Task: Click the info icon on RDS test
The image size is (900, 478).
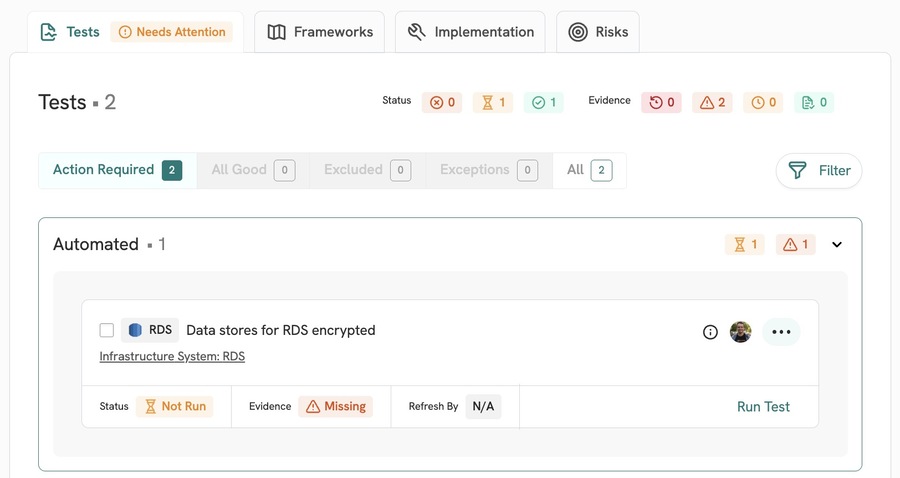Action: pos(710,332)
